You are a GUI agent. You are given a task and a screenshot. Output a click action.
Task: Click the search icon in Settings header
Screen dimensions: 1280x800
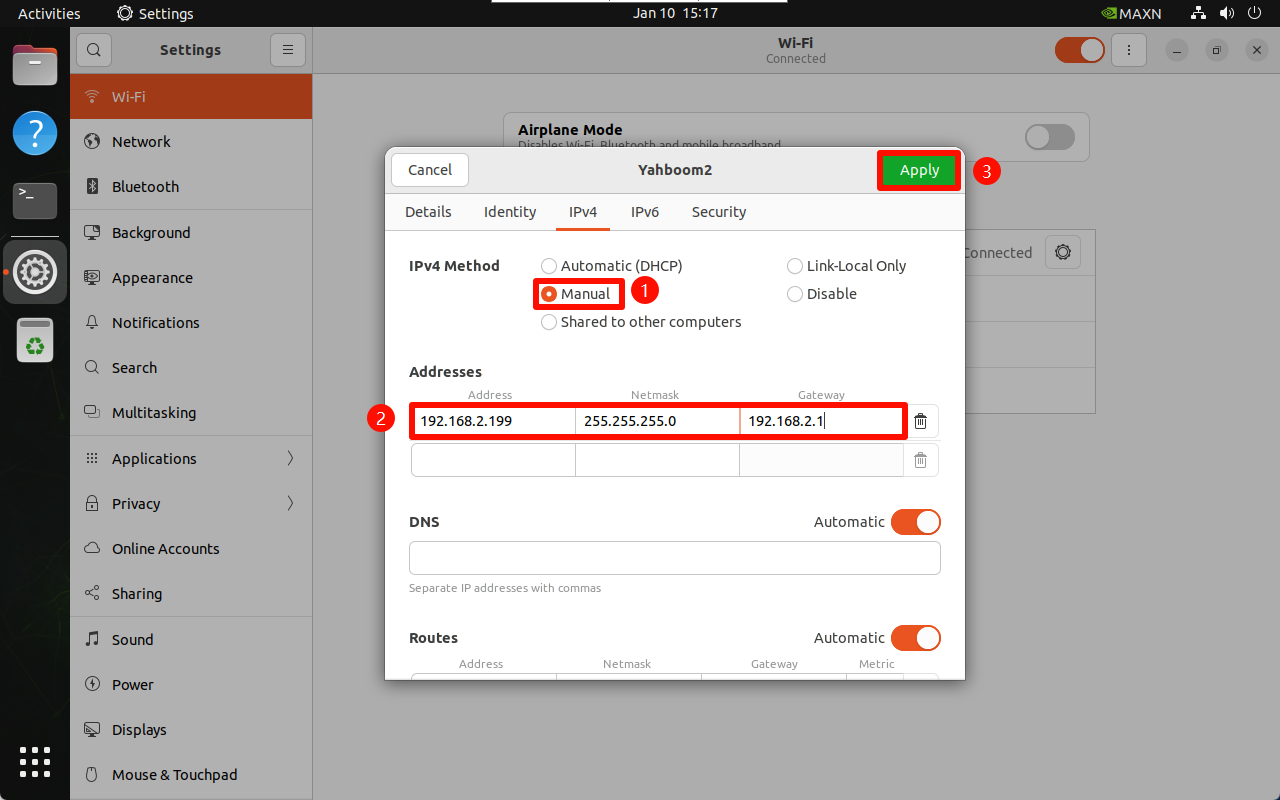[x=94, y=50]
